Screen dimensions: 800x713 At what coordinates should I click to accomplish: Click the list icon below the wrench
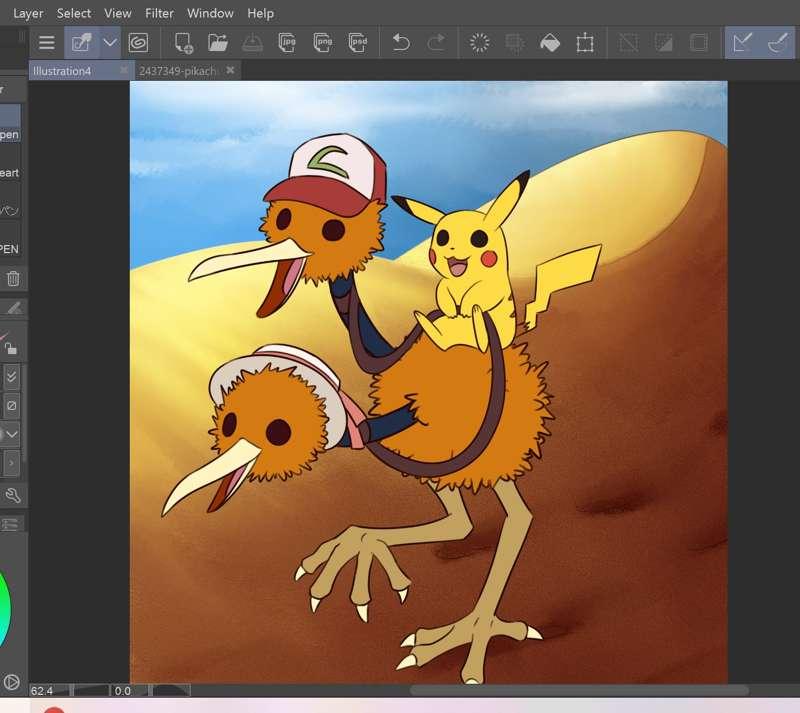pos(10,524)
